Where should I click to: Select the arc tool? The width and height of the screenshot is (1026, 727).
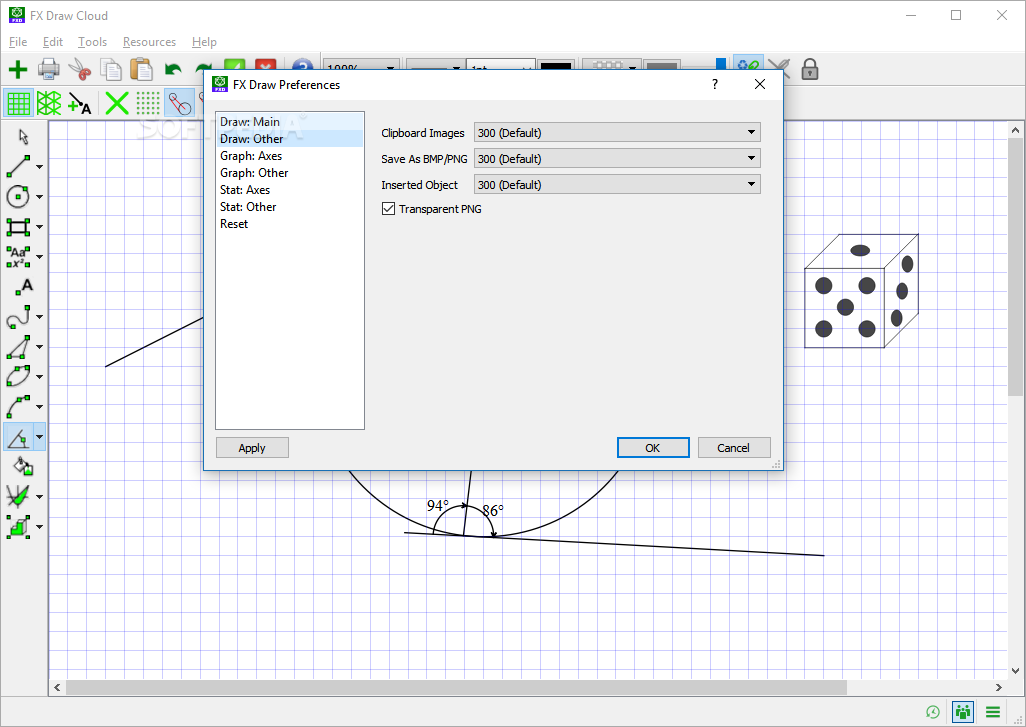tap(18, 406)
